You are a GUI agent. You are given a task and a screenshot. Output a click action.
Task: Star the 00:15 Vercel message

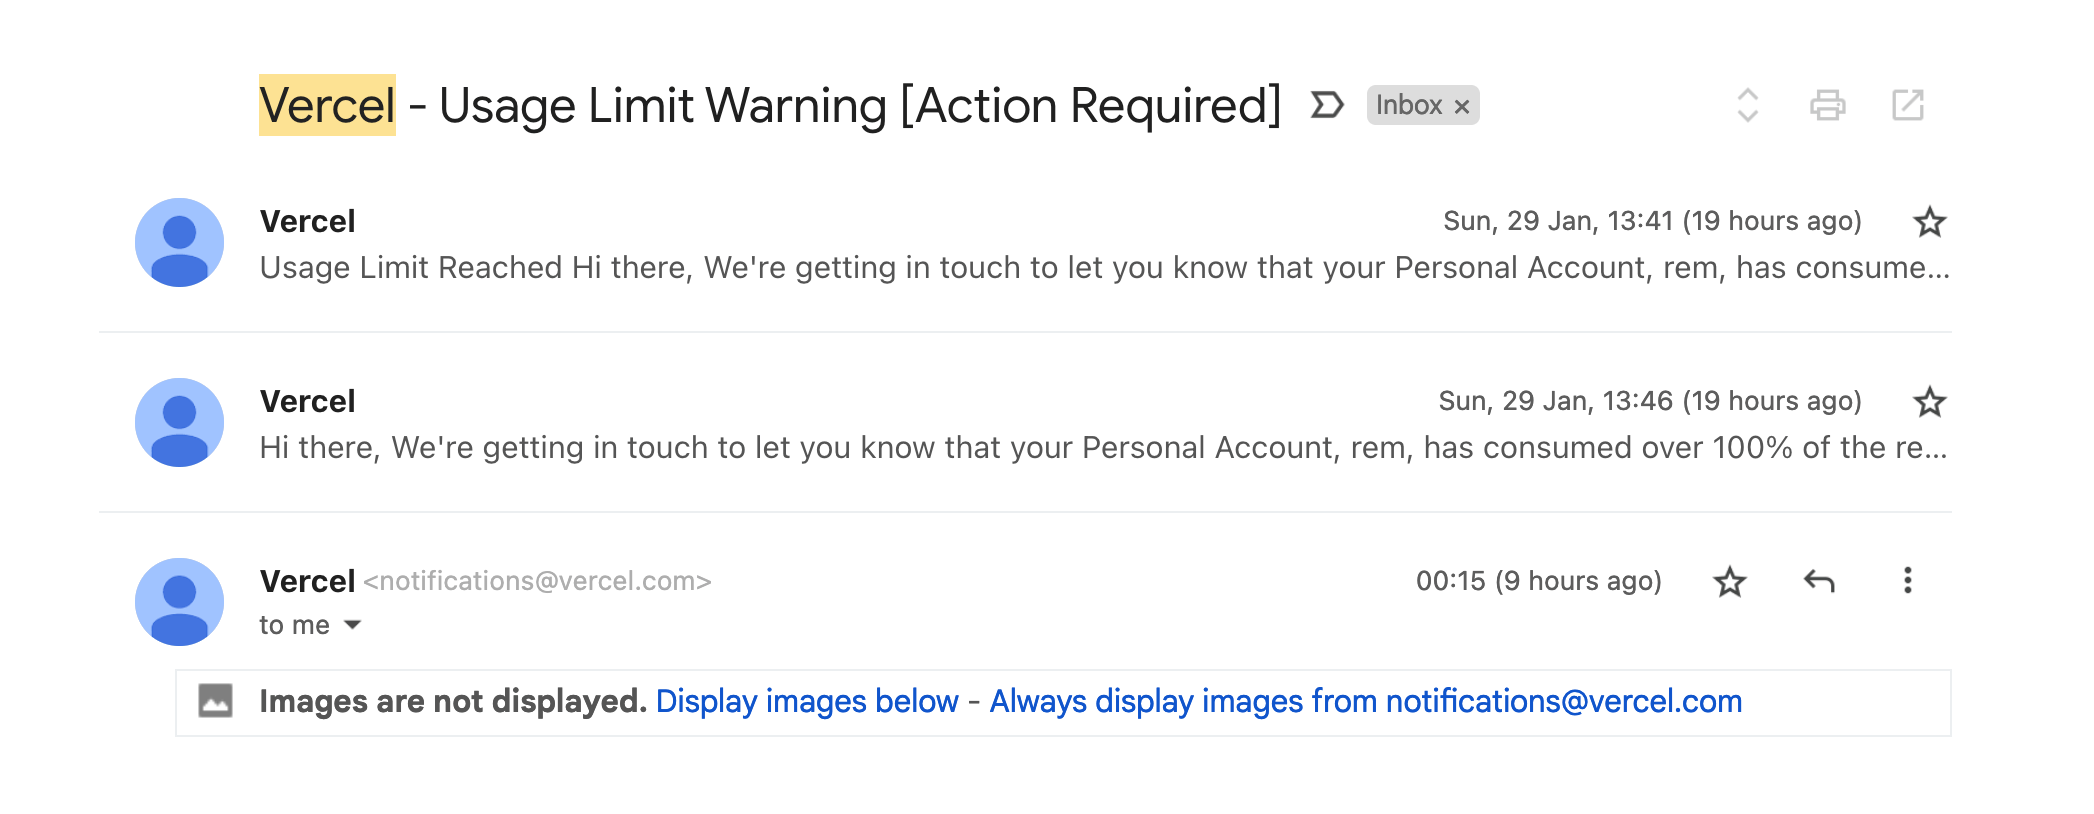(x=1729, y=582)
